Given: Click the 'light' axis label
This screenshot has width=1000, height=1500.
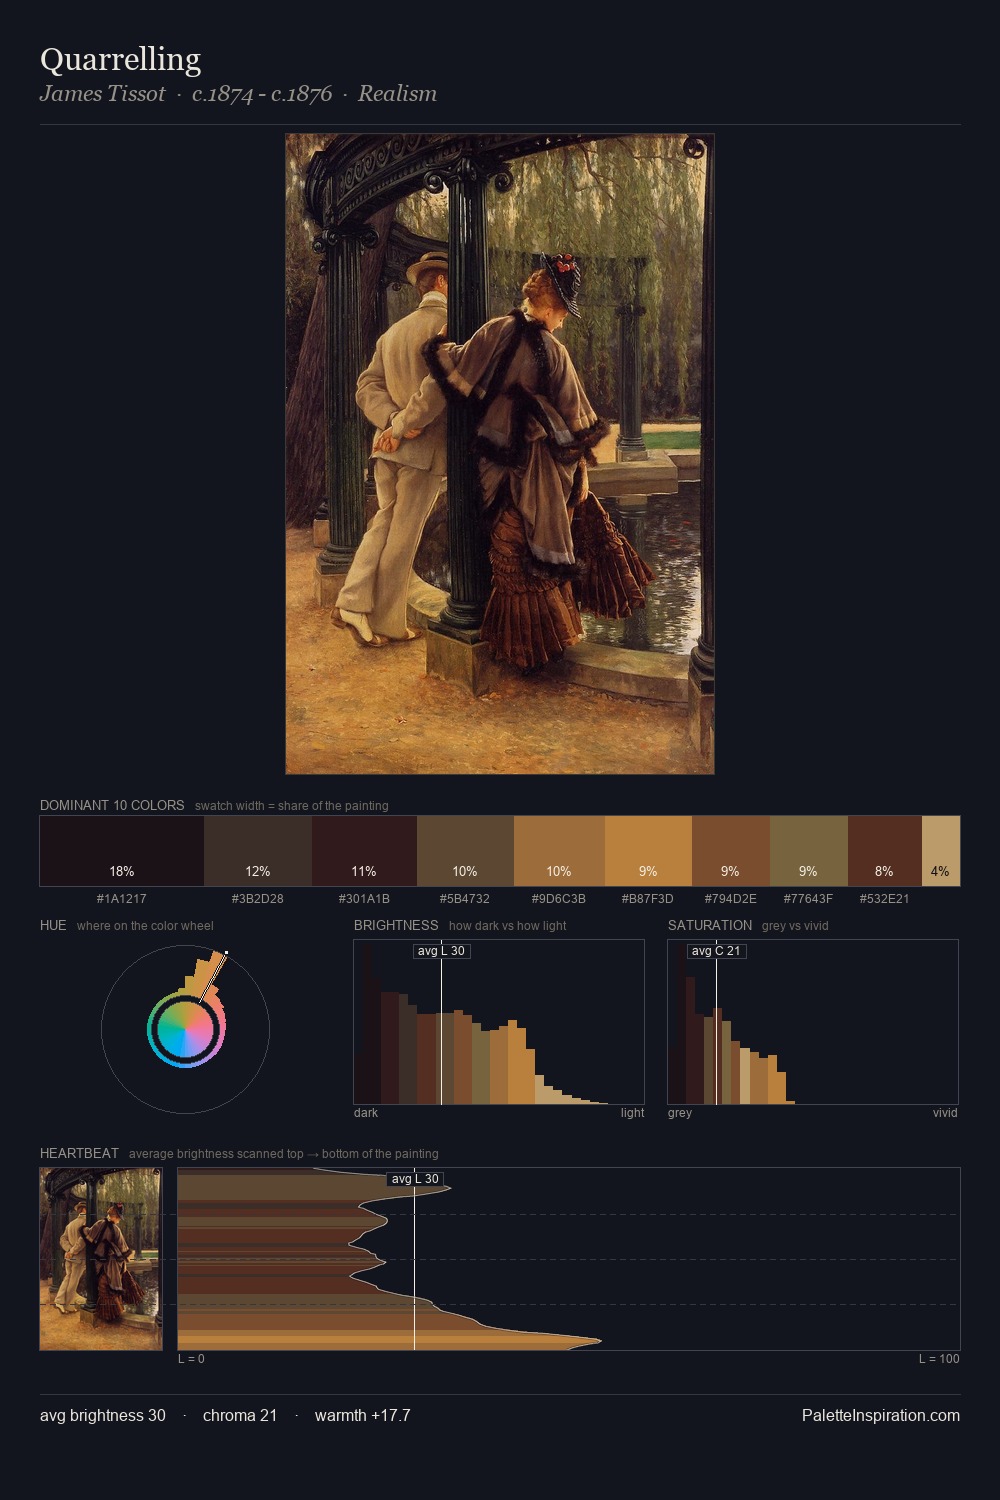Looking at the screenshot, I should pyautogui.click(x=632, y=1113).
